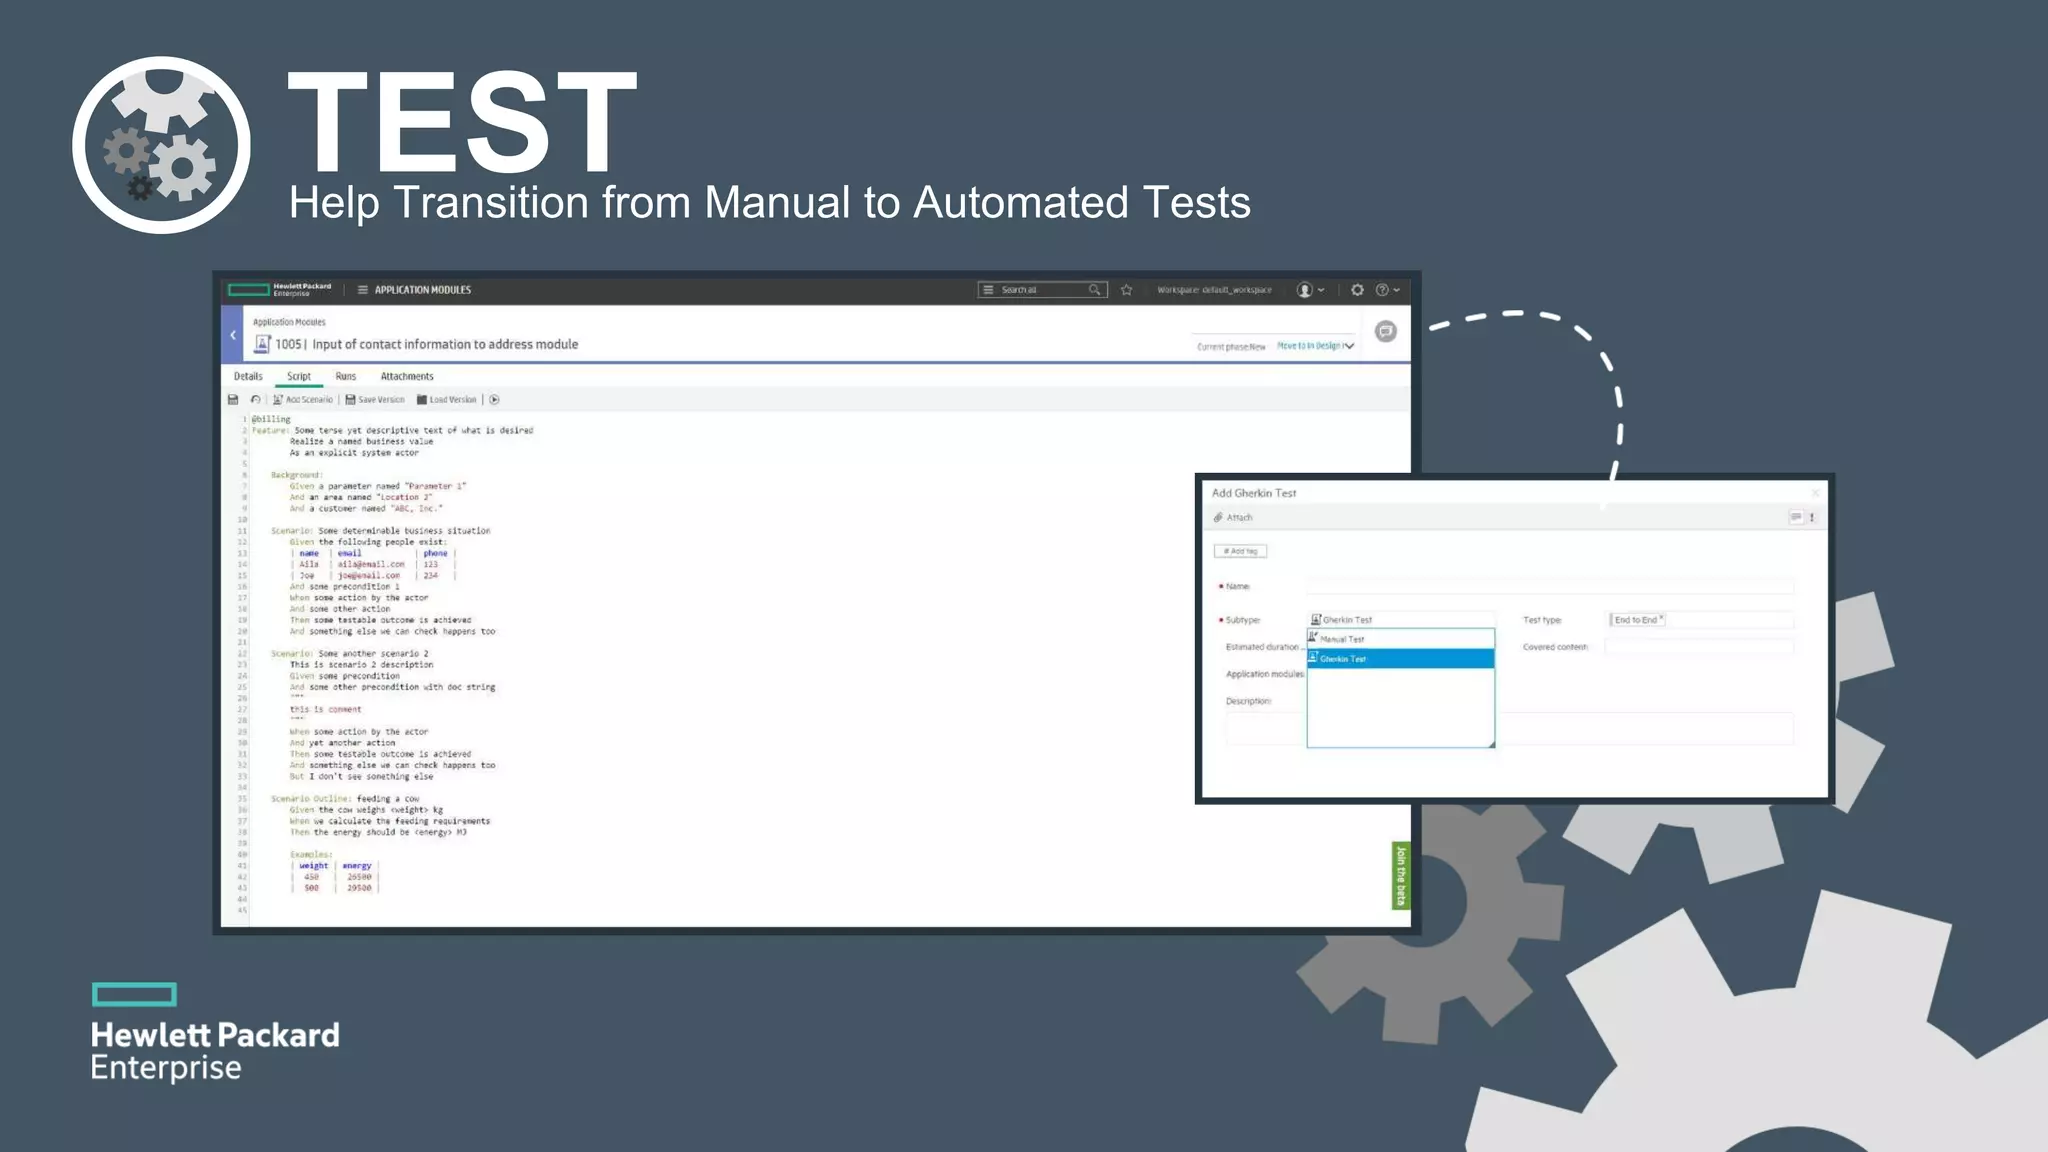Viewport: 2048px width, 1152px height.
Task: Click the Add tag button
Action: pos(1240,551)
